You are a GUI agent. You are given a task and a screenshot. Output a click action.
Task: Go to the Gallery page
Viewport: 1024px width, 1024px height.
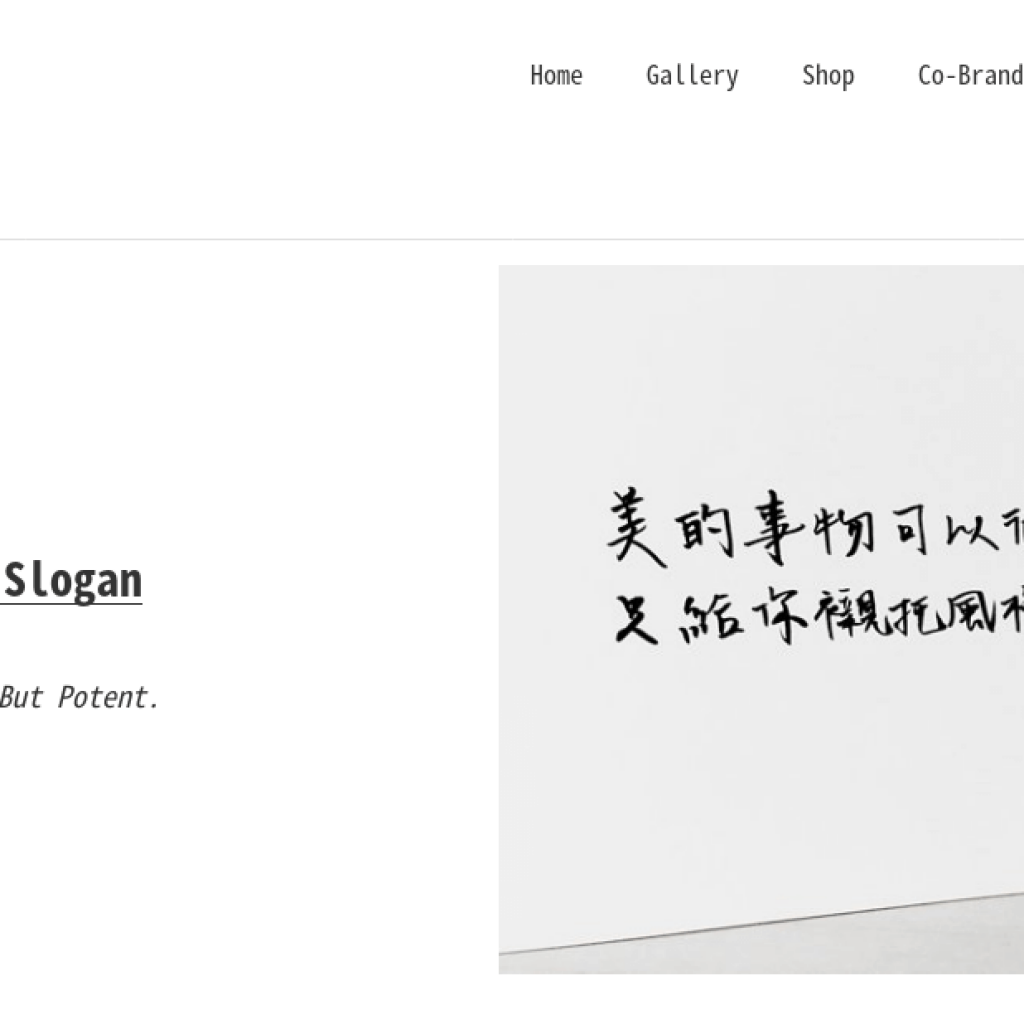[x=692, y=76]
